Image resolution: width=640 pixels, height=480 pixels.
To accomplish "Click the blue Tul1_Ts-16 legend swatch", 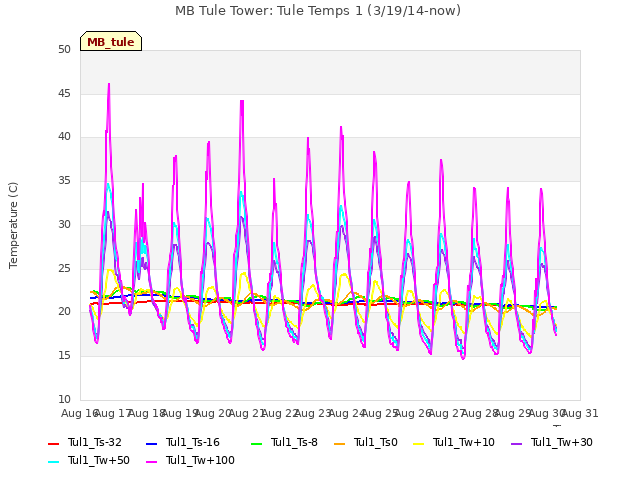I will pyautogui.click(x=151, y=444).
